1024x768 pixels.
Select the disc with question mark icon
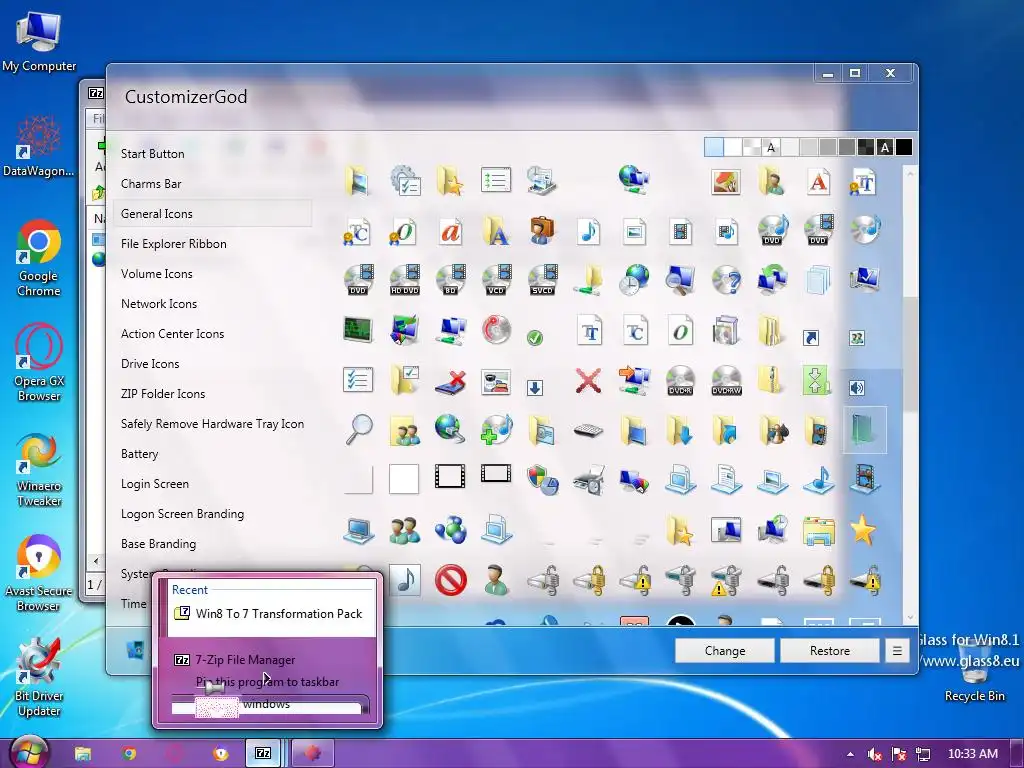726,280
